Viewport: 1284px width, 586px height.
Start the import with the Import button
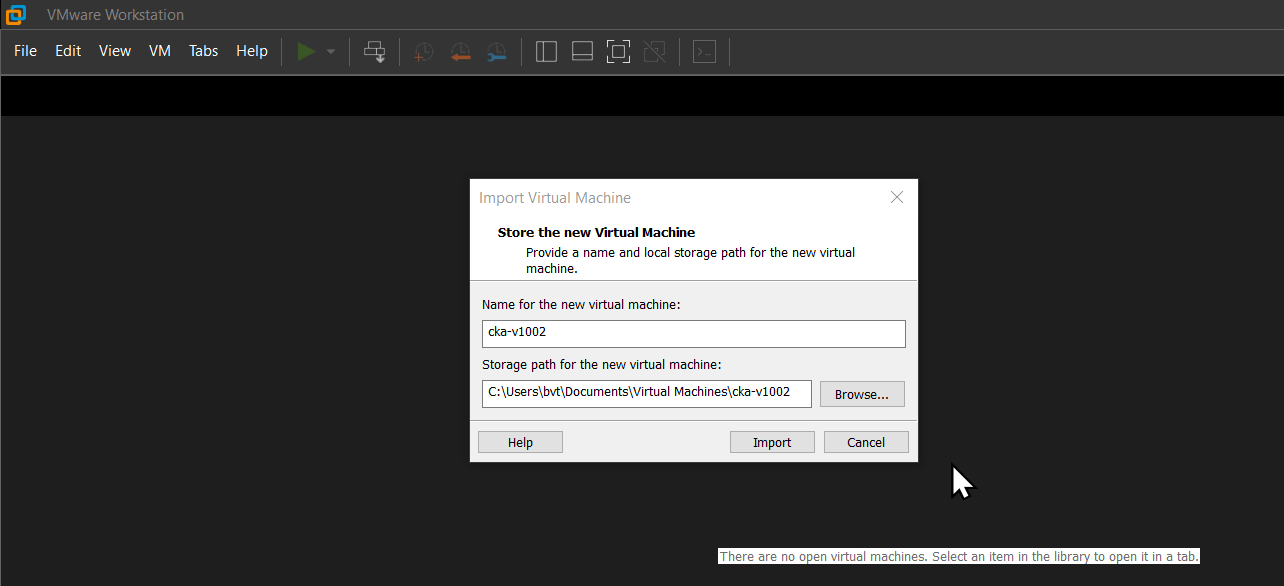click(x=772, y=442)
